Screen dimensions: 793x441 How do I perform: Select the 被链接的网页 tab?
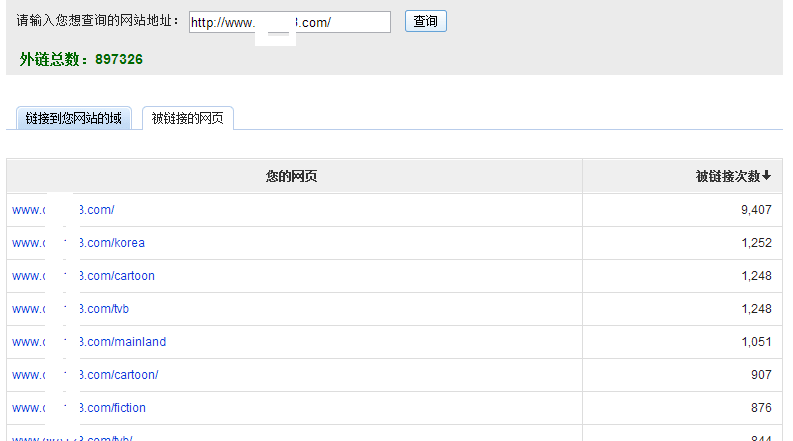coord(188,119)
